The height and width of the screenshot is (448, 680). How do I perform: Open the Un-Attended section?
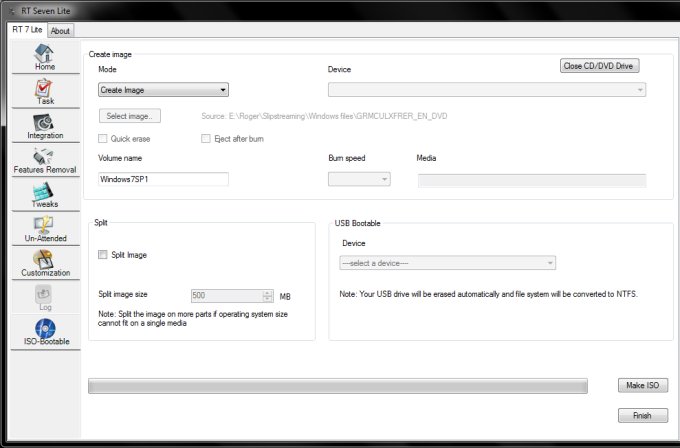click(45, 229)
